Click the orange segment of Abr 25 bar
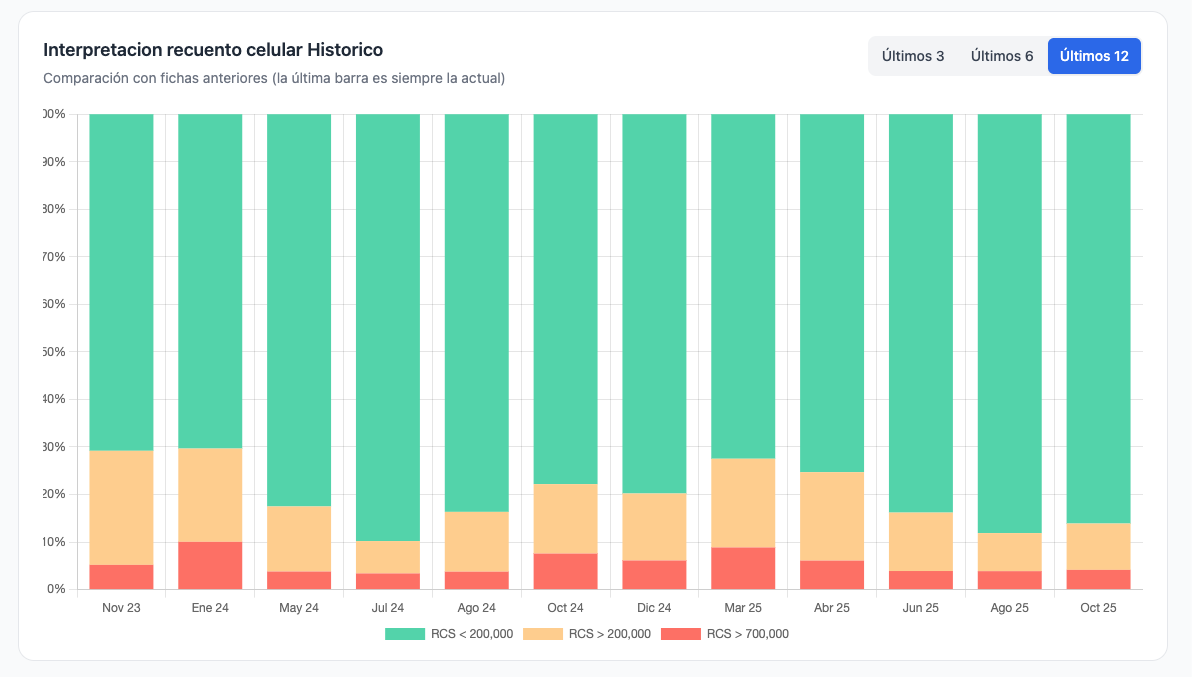 pyautogui.click(x=832, y=517)
